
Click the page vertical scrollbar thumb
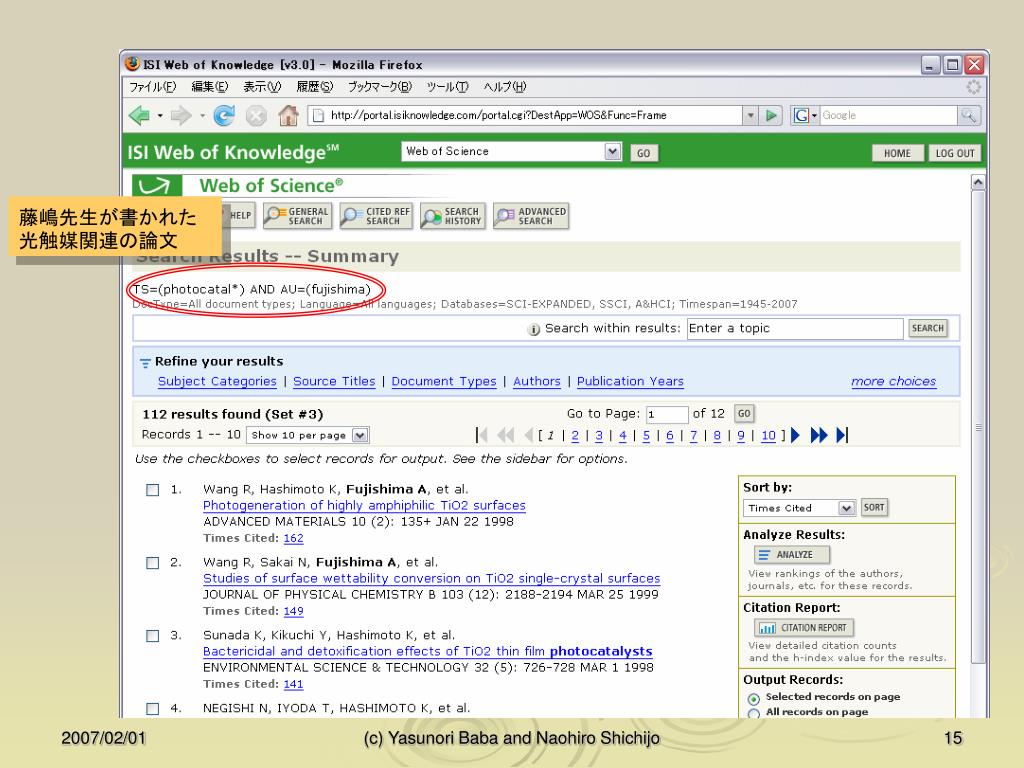[x=978, y=429]
